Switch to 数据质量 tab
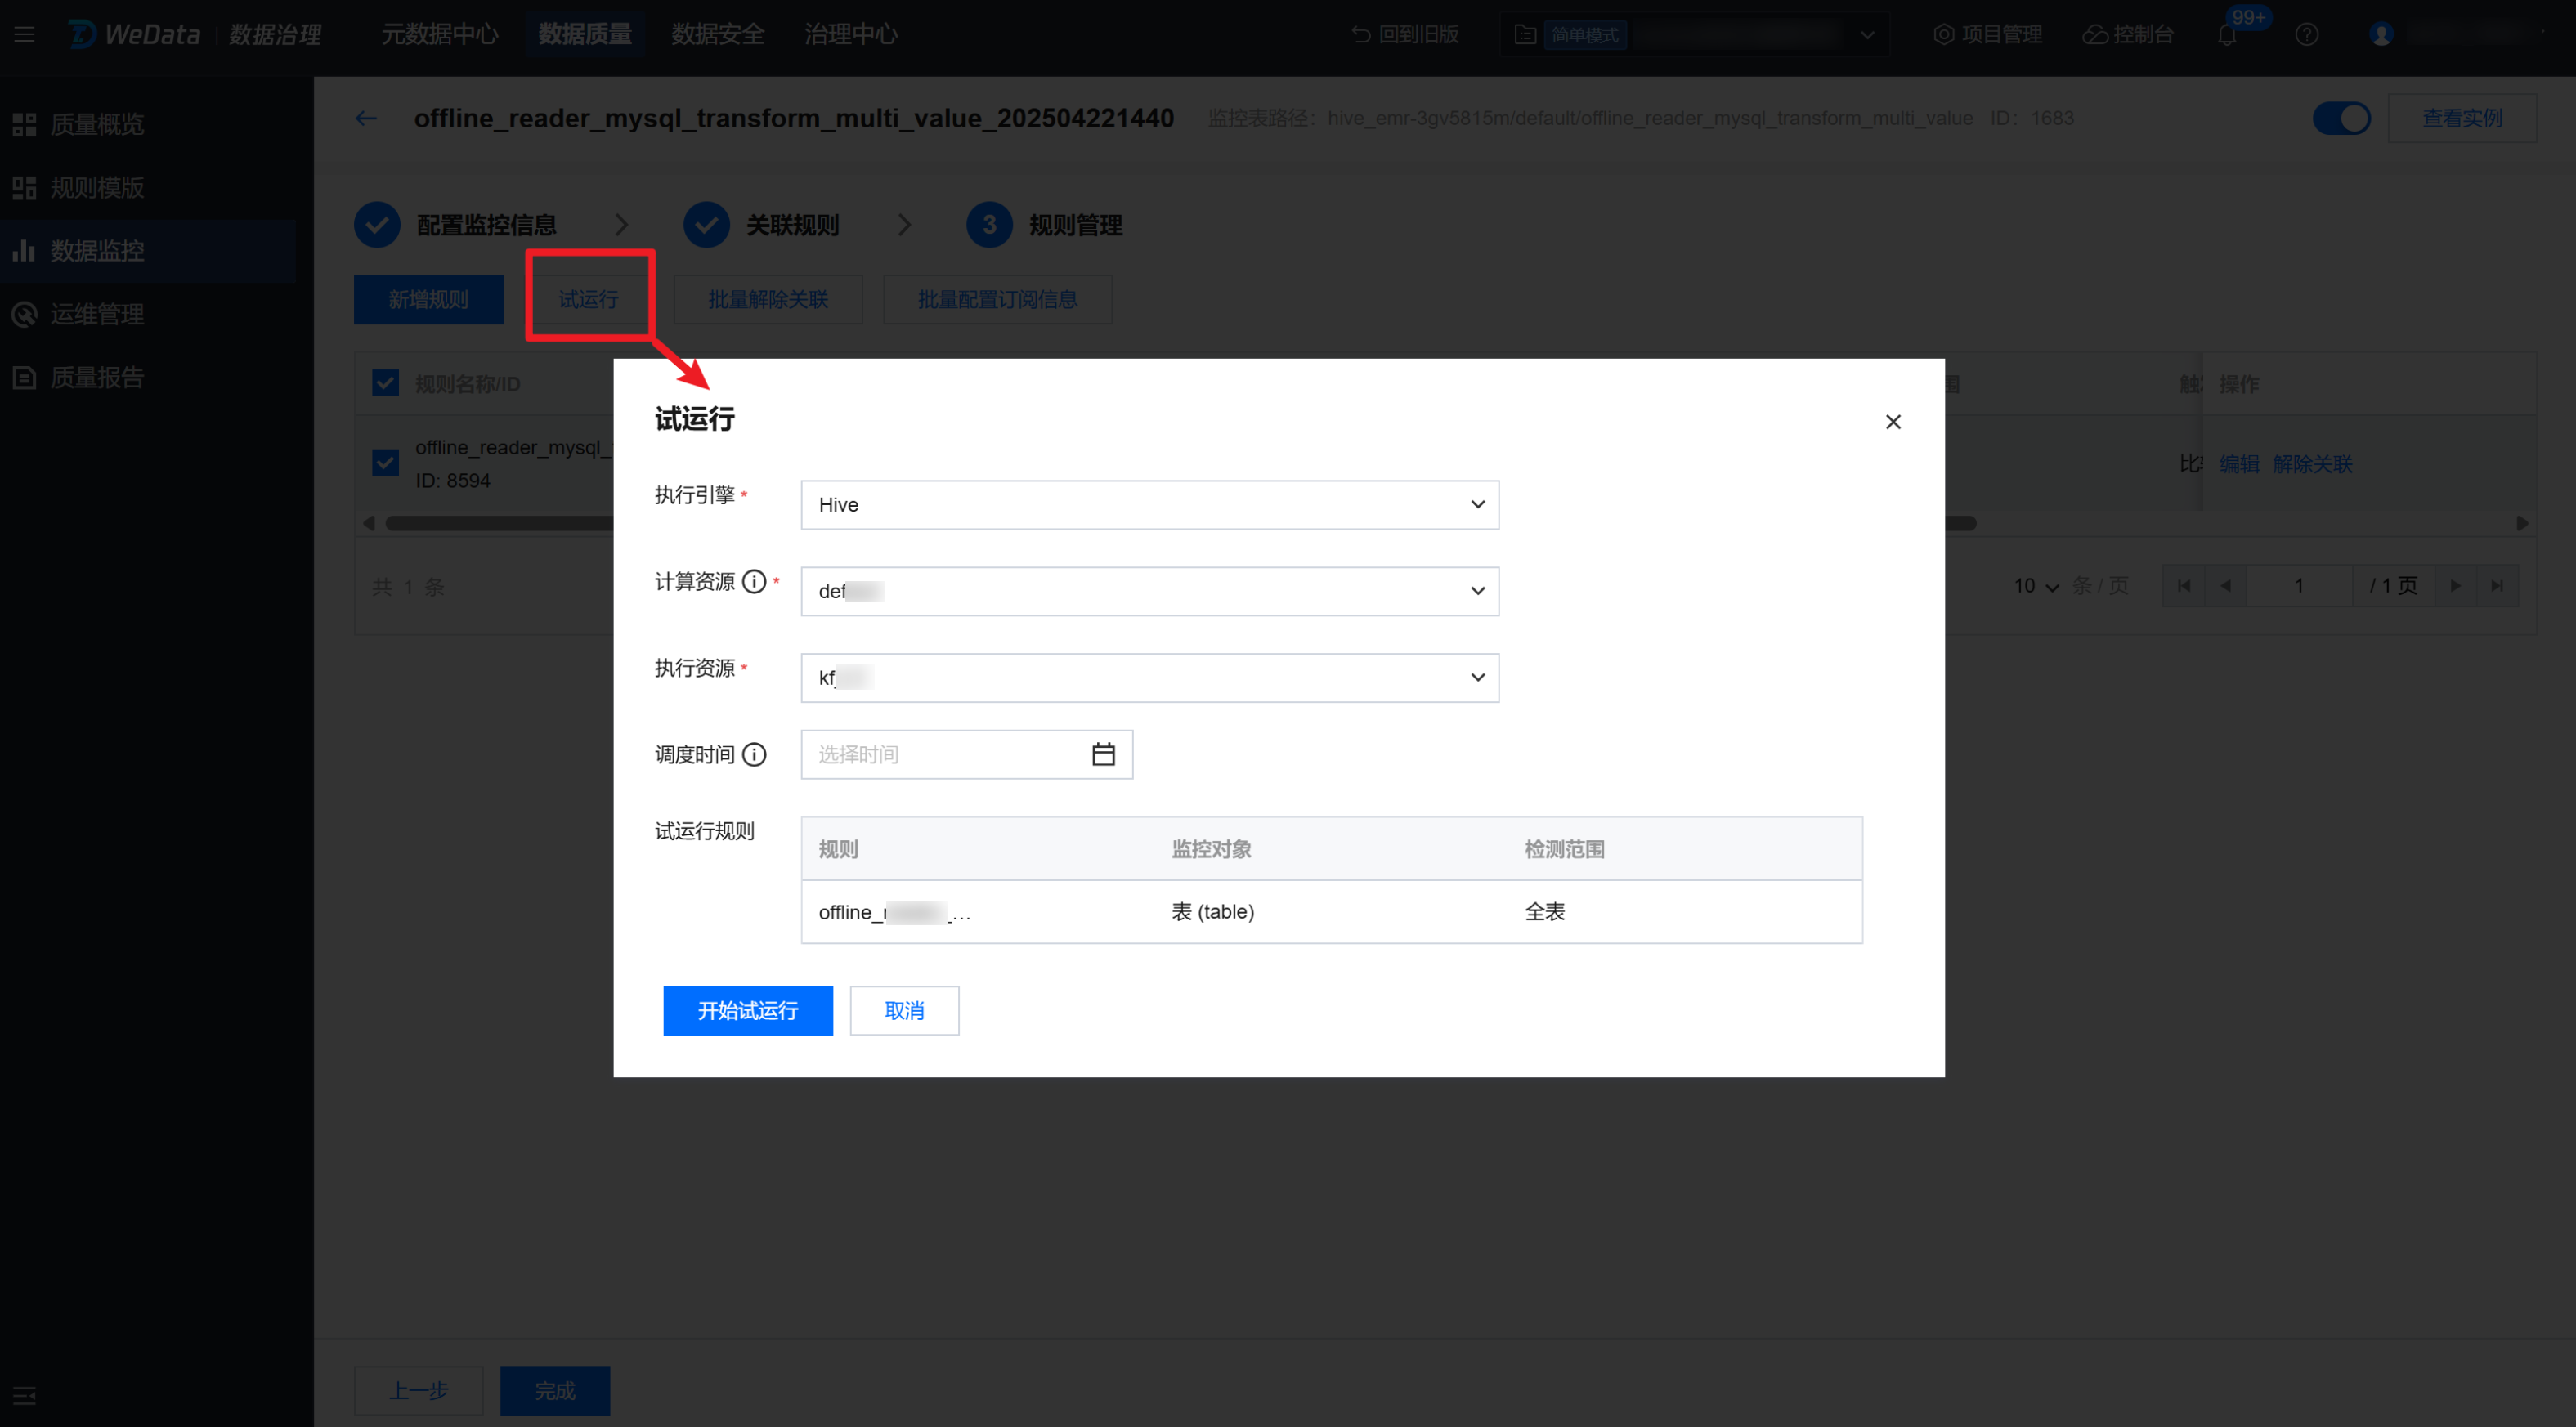This screenshot has width=2576, height=1427. [x=585, y=35]
